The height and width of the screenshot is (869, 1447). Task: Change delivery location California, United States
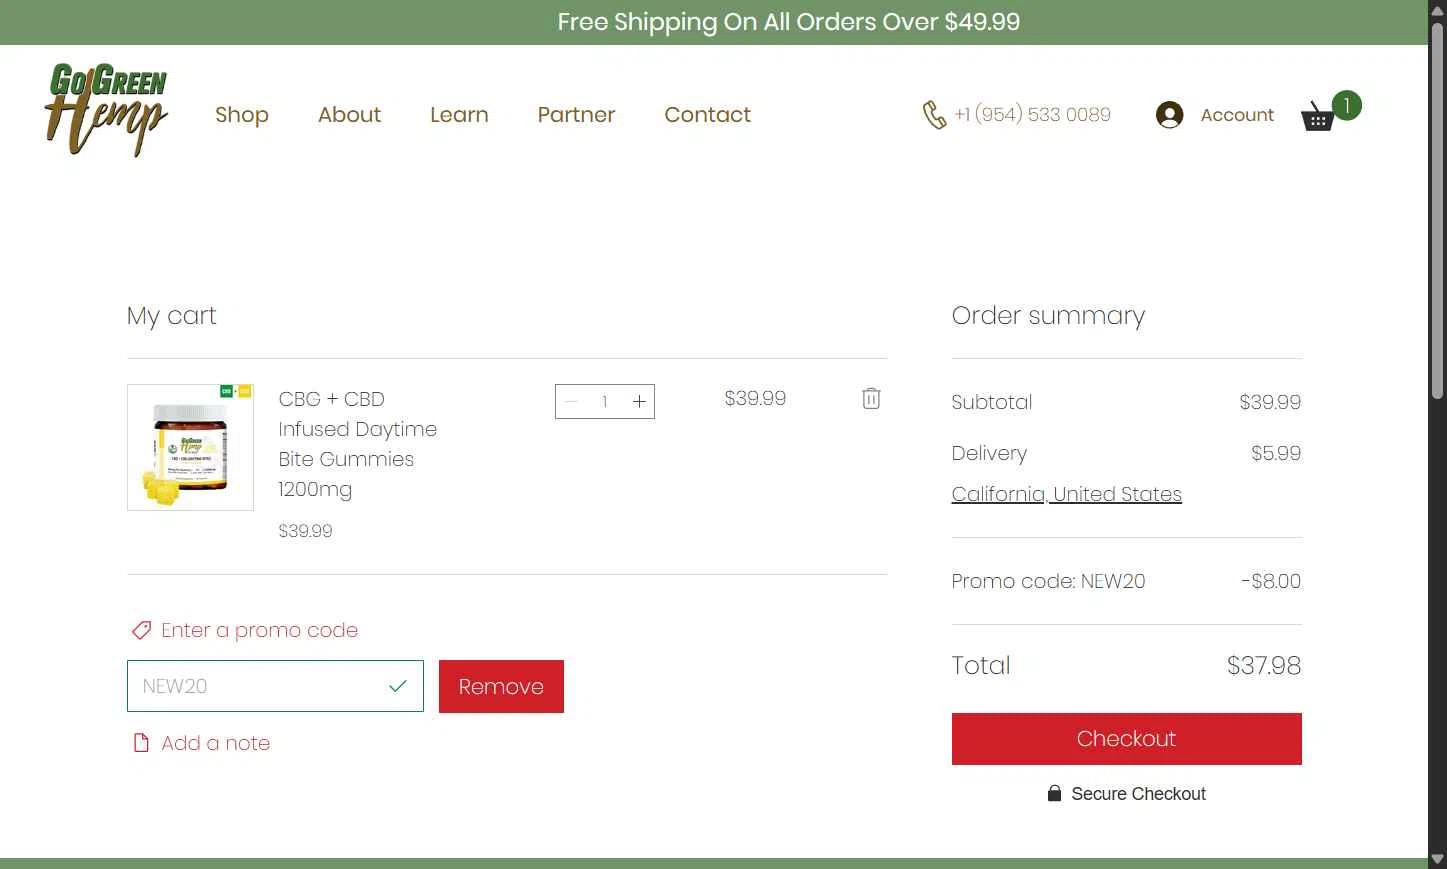pyautogui.click(x=1066, y=494)
